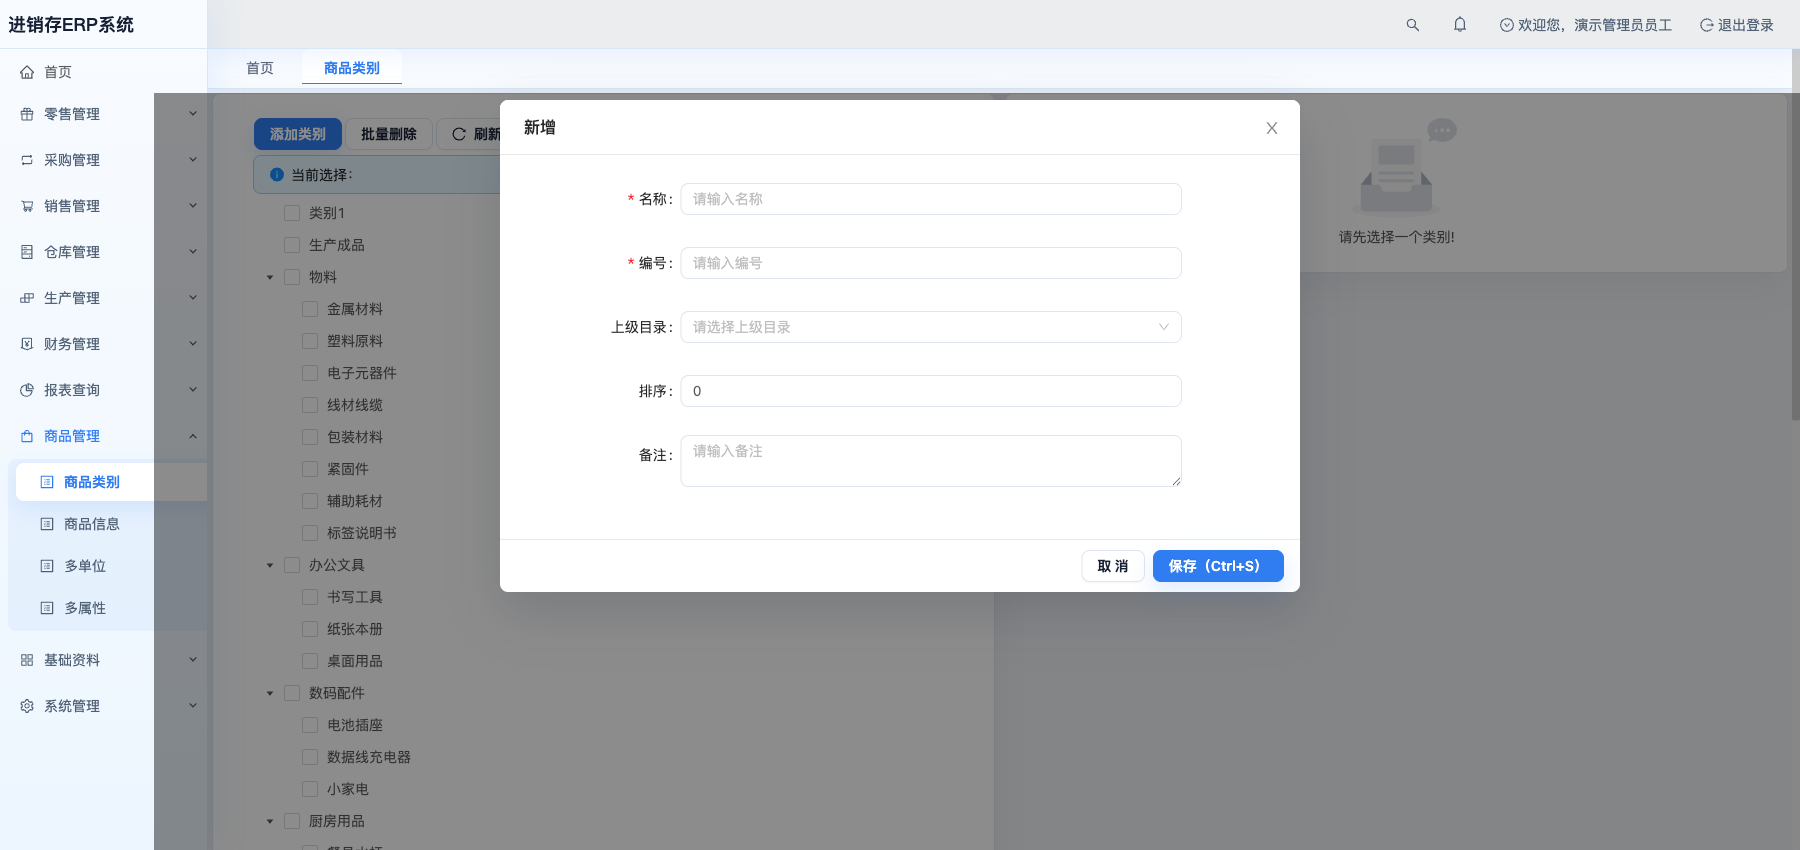Screen dimensions: 1800x850
Task: Click the search magnifier icon in header
Action: coord(1412,25)
